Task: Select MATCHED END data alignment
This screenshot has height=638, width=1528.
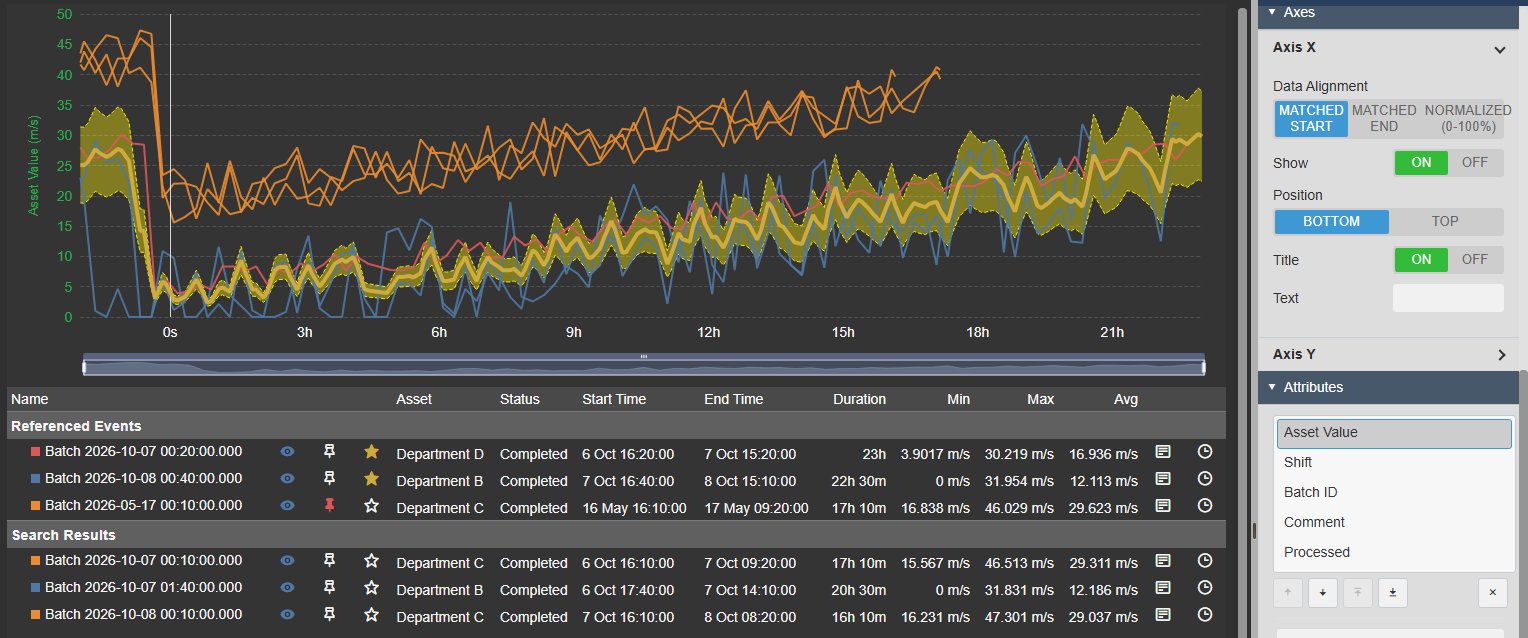Action: pyautogui.click(x=1384, y=119)
